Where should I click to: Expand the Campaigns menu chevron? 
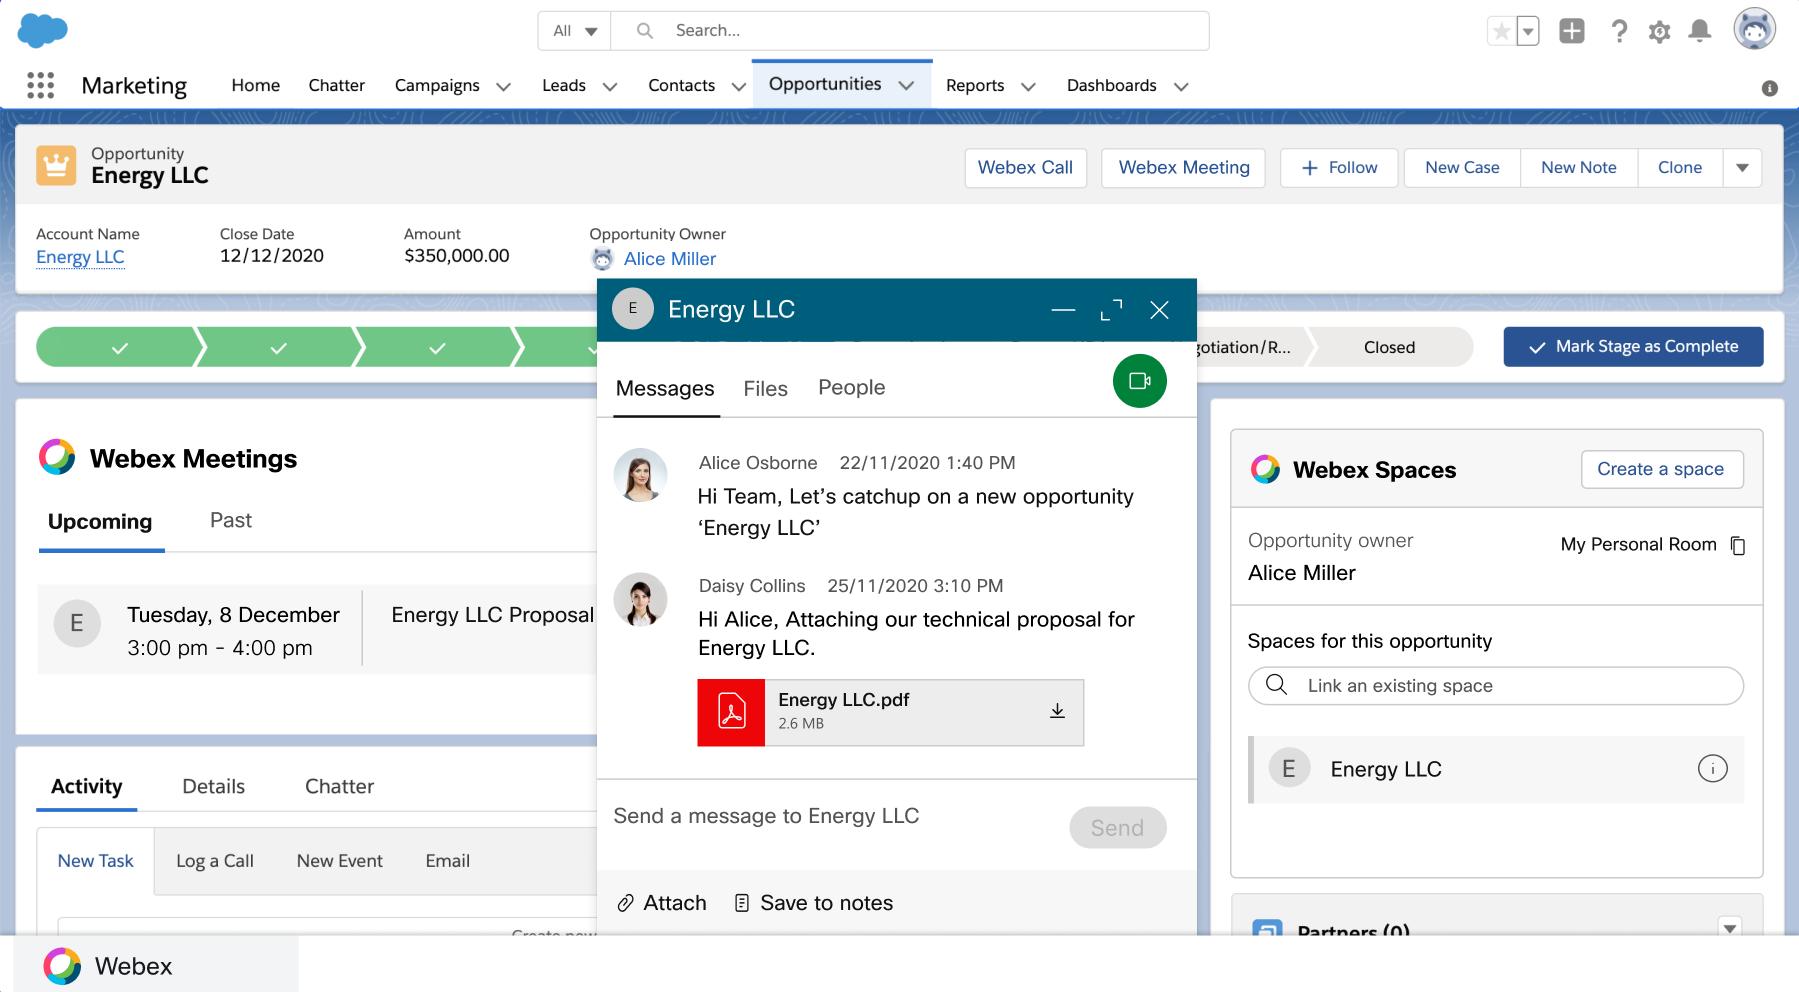pyautogui.click(x=504, y=87)
